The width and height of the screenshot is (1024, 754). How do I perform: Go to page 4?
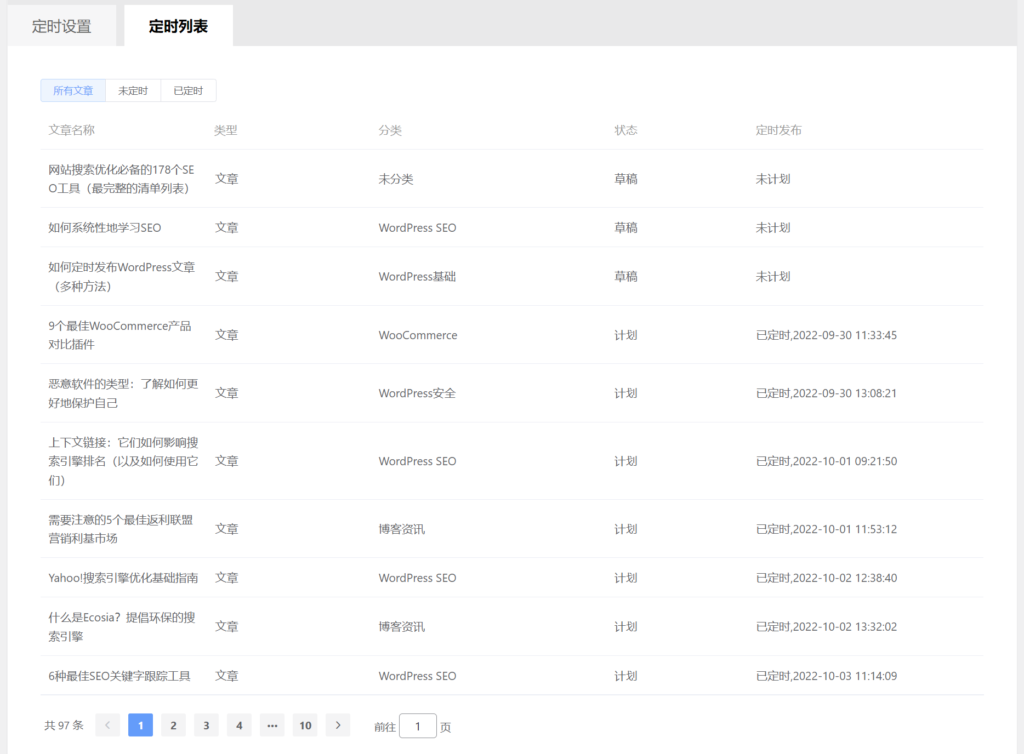tap(239, 726)
